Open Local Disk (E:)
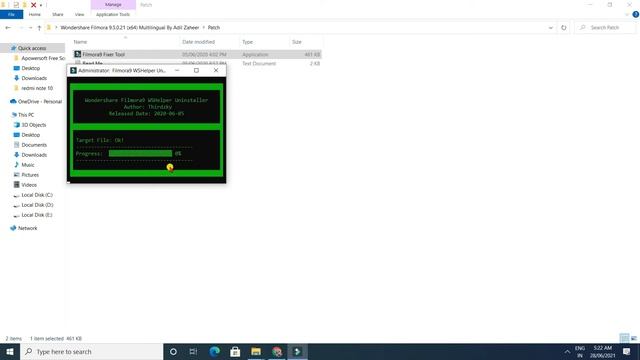 pyautogui.click(x=37, y=215)
